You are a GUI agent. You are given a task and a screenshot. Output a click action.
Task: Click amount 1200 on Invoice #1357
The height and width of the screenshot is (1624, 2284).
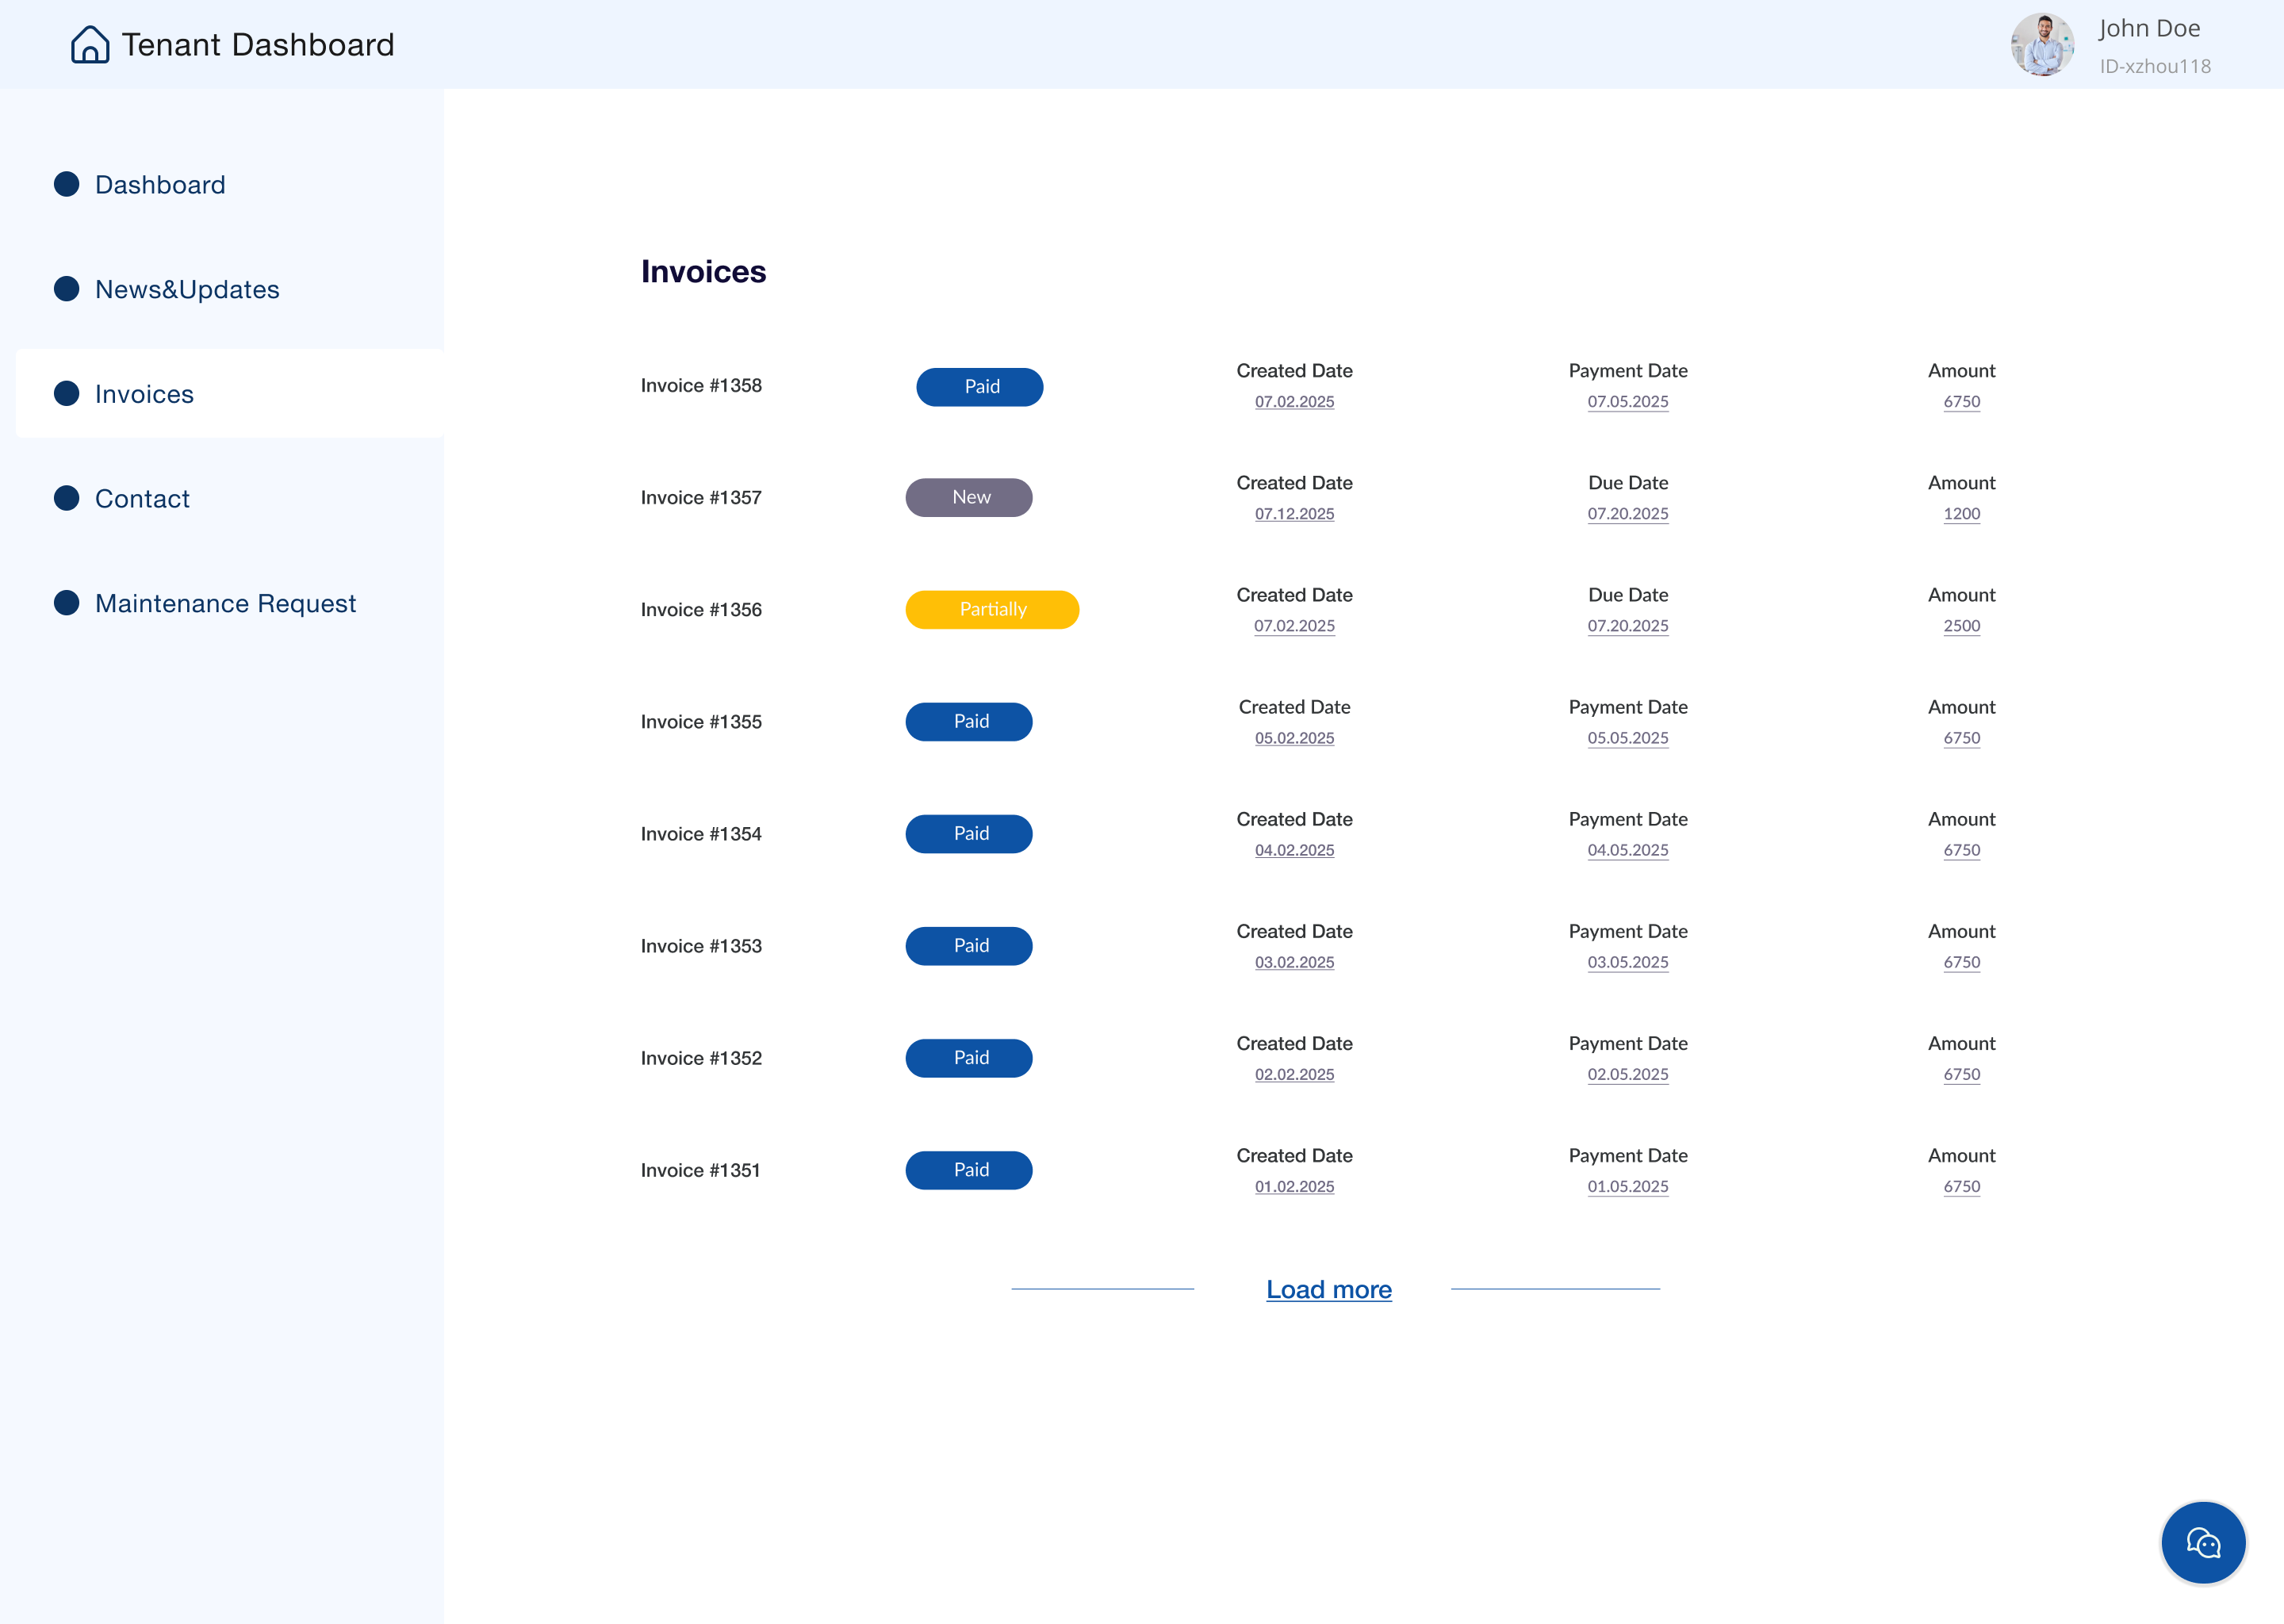1961,514
